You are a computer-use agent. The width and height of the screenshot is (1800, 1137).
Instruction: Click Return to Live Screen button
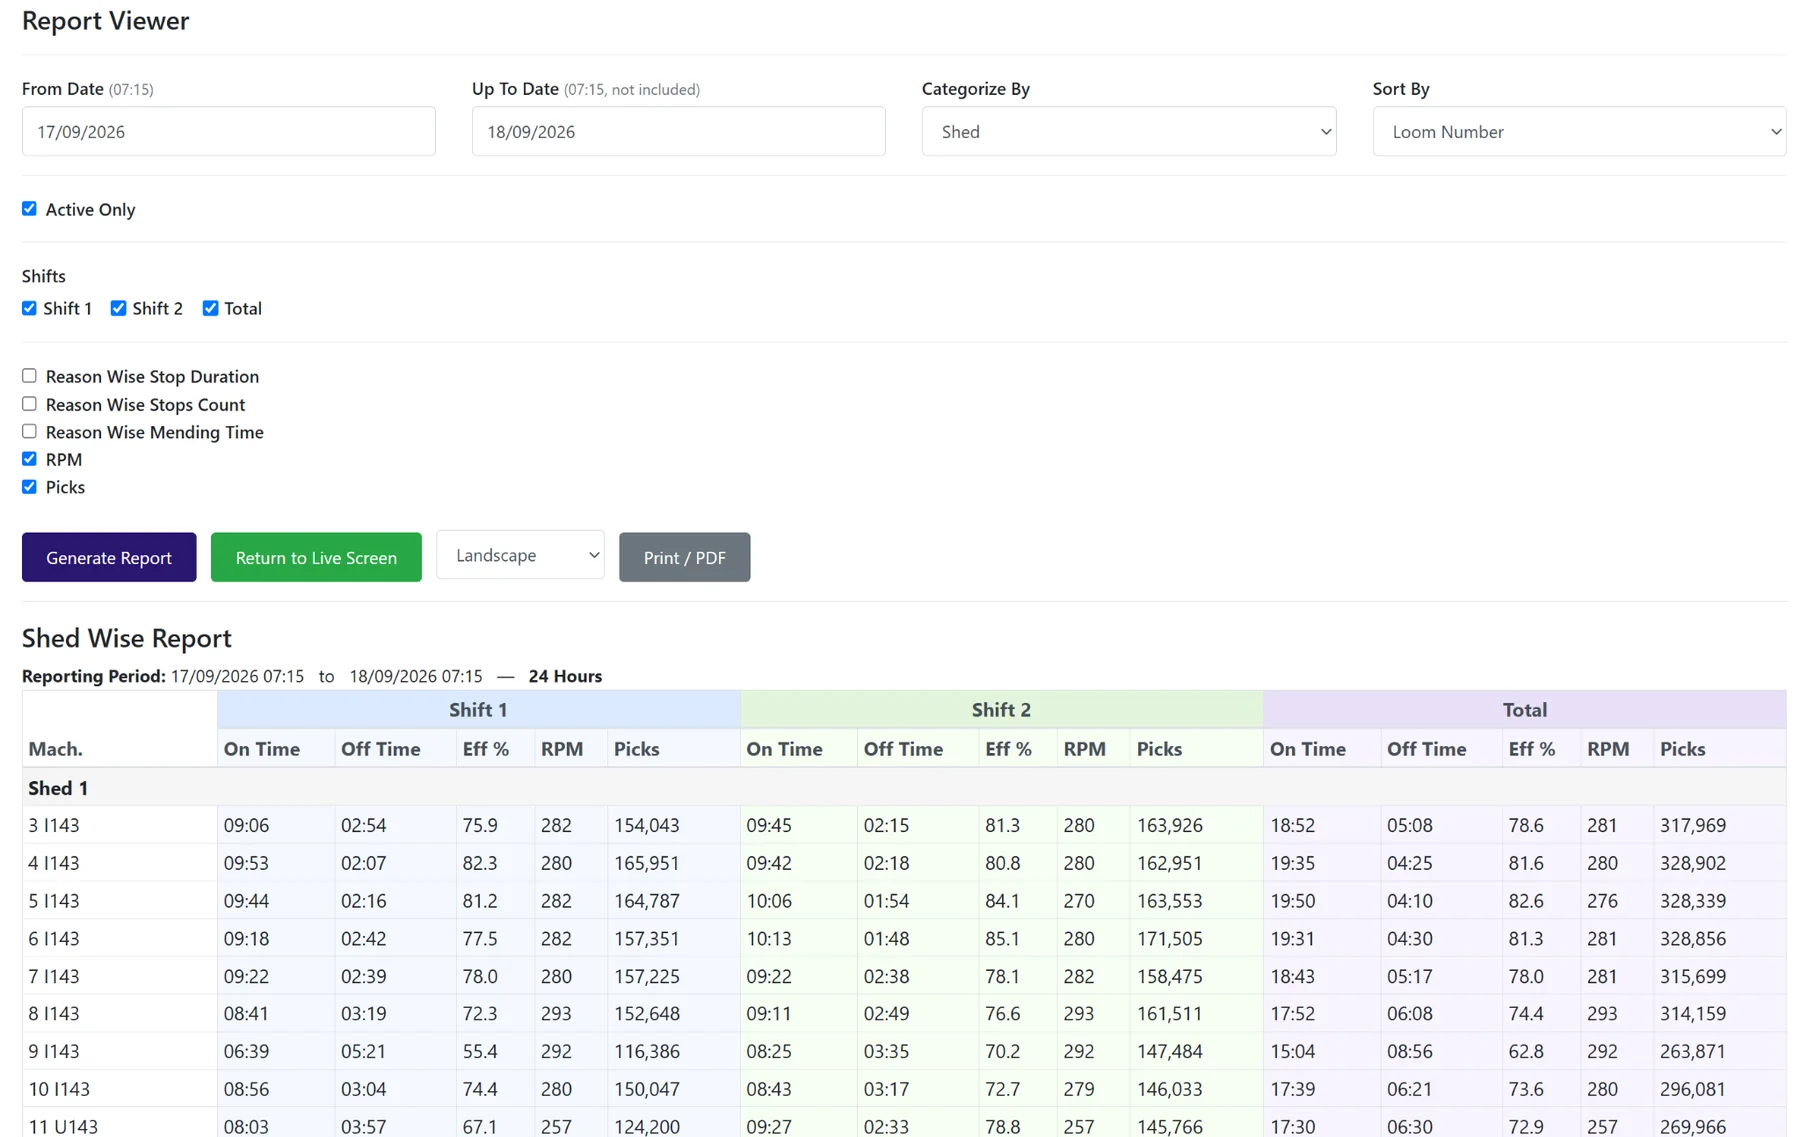tap(316, 557)
